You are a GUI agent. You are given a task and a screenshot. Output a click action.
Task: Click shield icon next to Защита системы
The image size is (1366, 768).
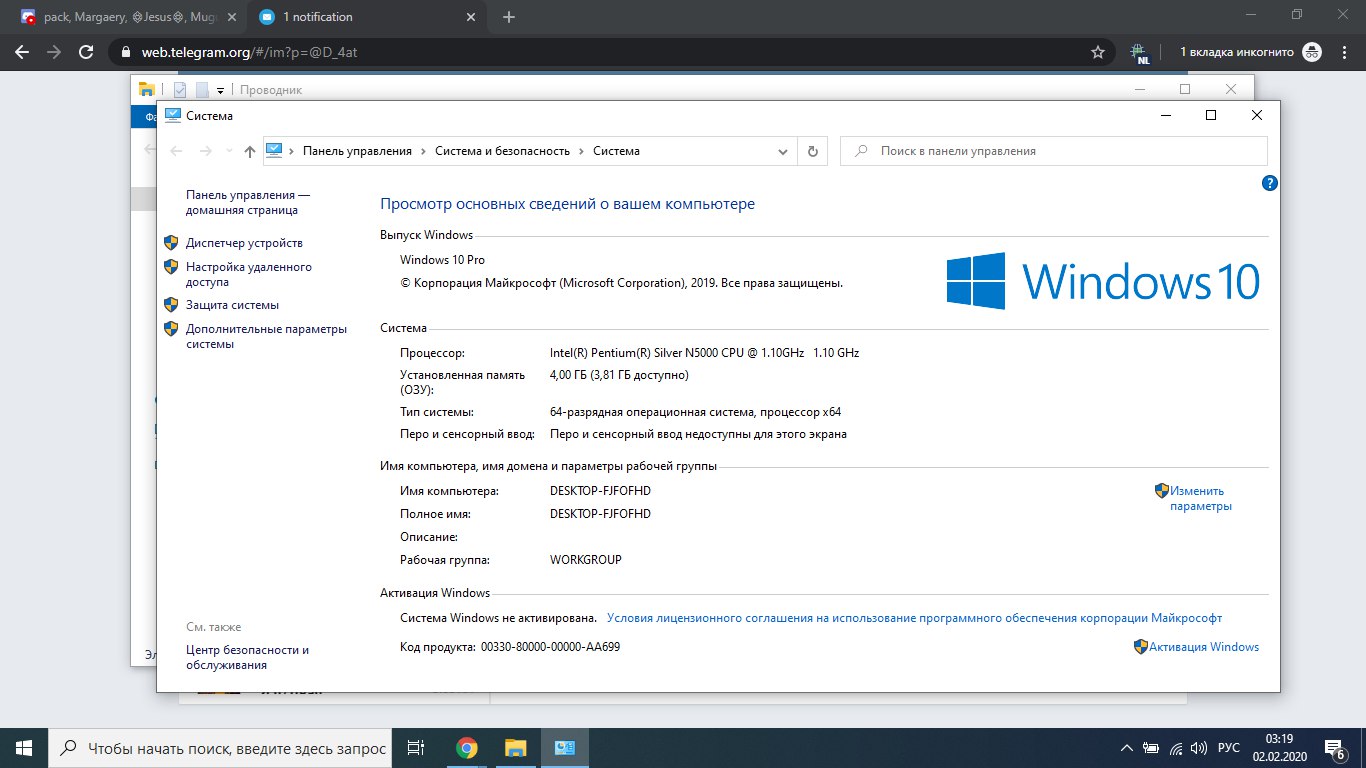tap(171, 305)
